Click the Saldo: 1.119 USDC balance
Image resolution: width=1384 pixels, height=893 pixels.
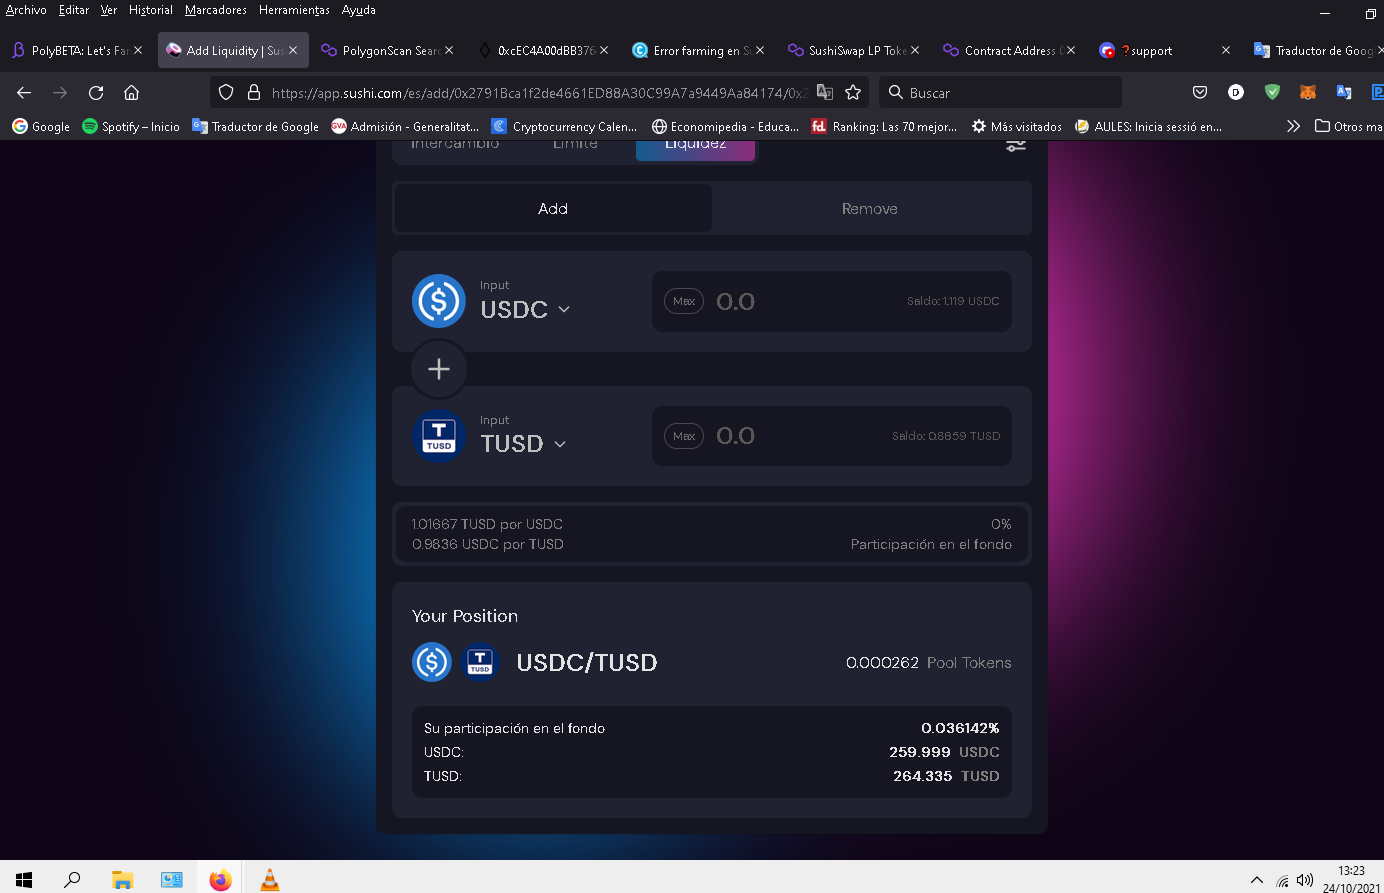pyautogui.click(x=953, y=301)
